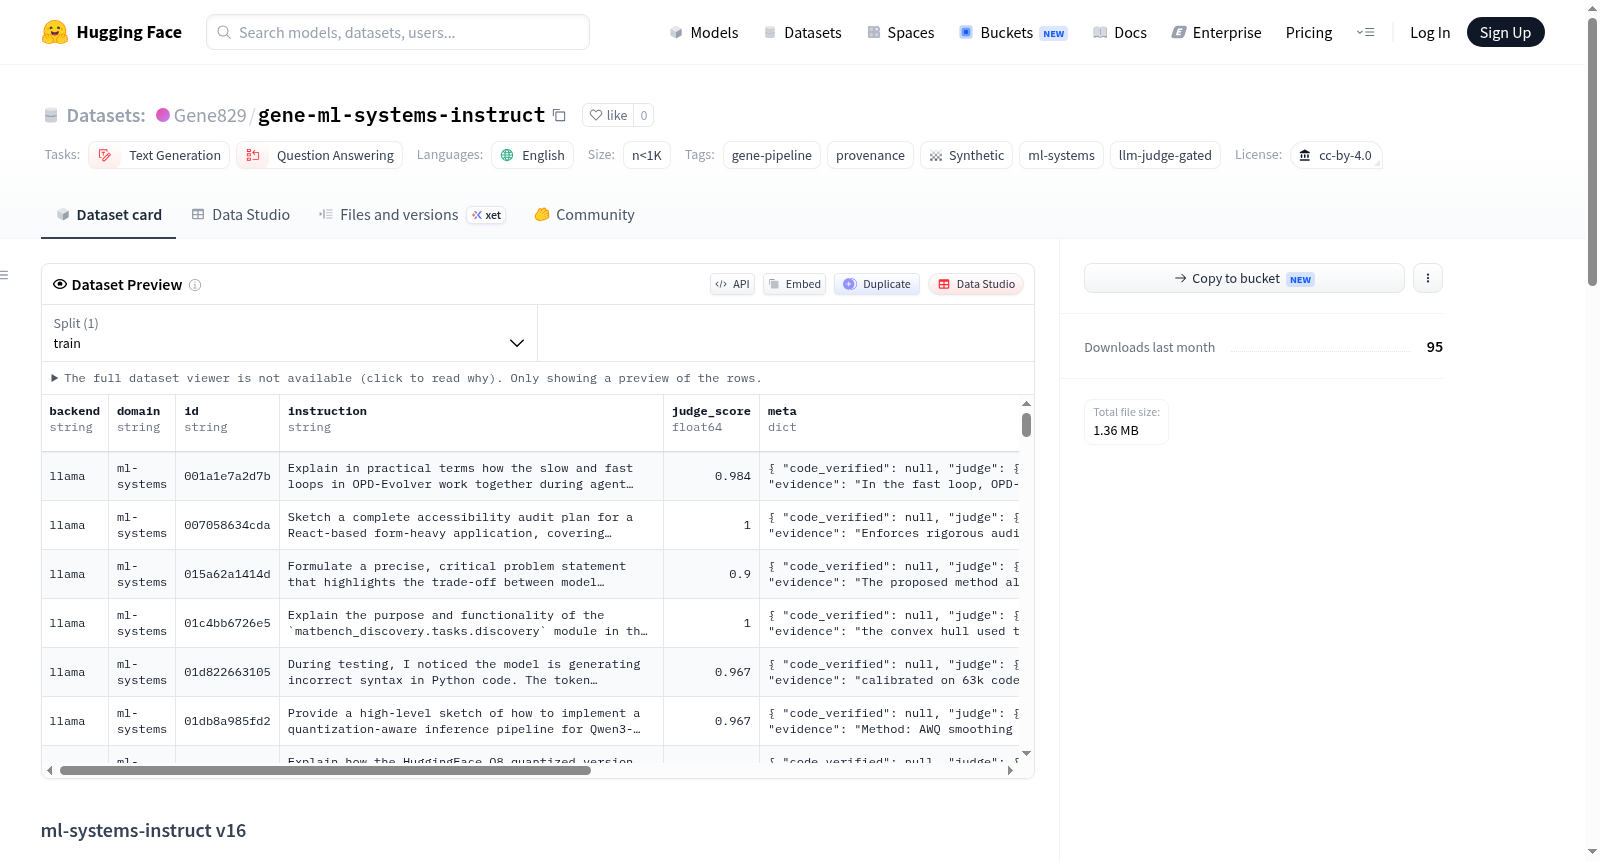This screenshot has width=1600, height=861.
Task: Copy dataset name with the copy icon
Action: [560, 115]
